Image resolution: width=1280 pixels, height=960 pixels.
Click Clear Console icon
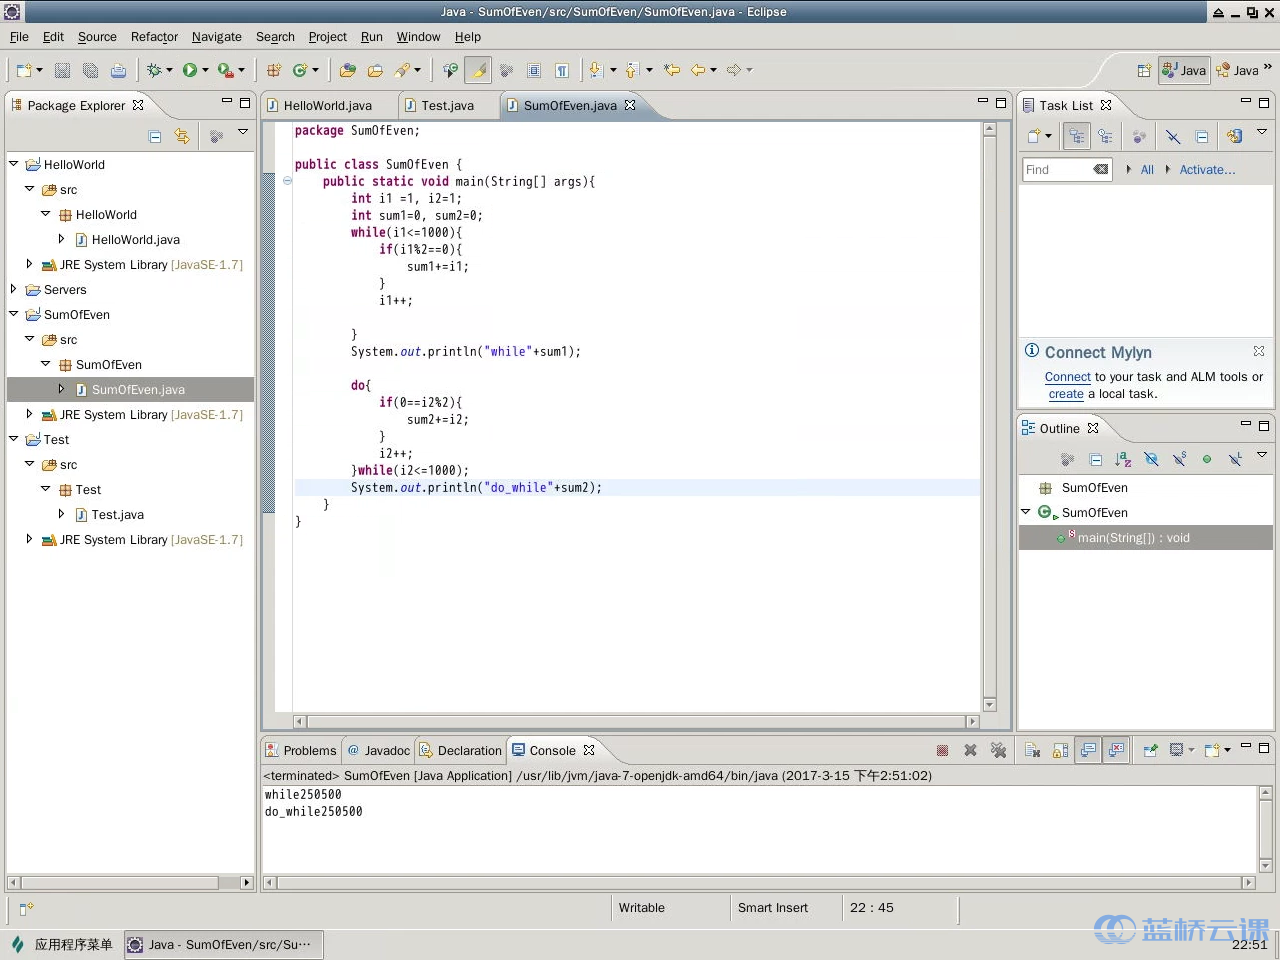(x=1033, y=750)
